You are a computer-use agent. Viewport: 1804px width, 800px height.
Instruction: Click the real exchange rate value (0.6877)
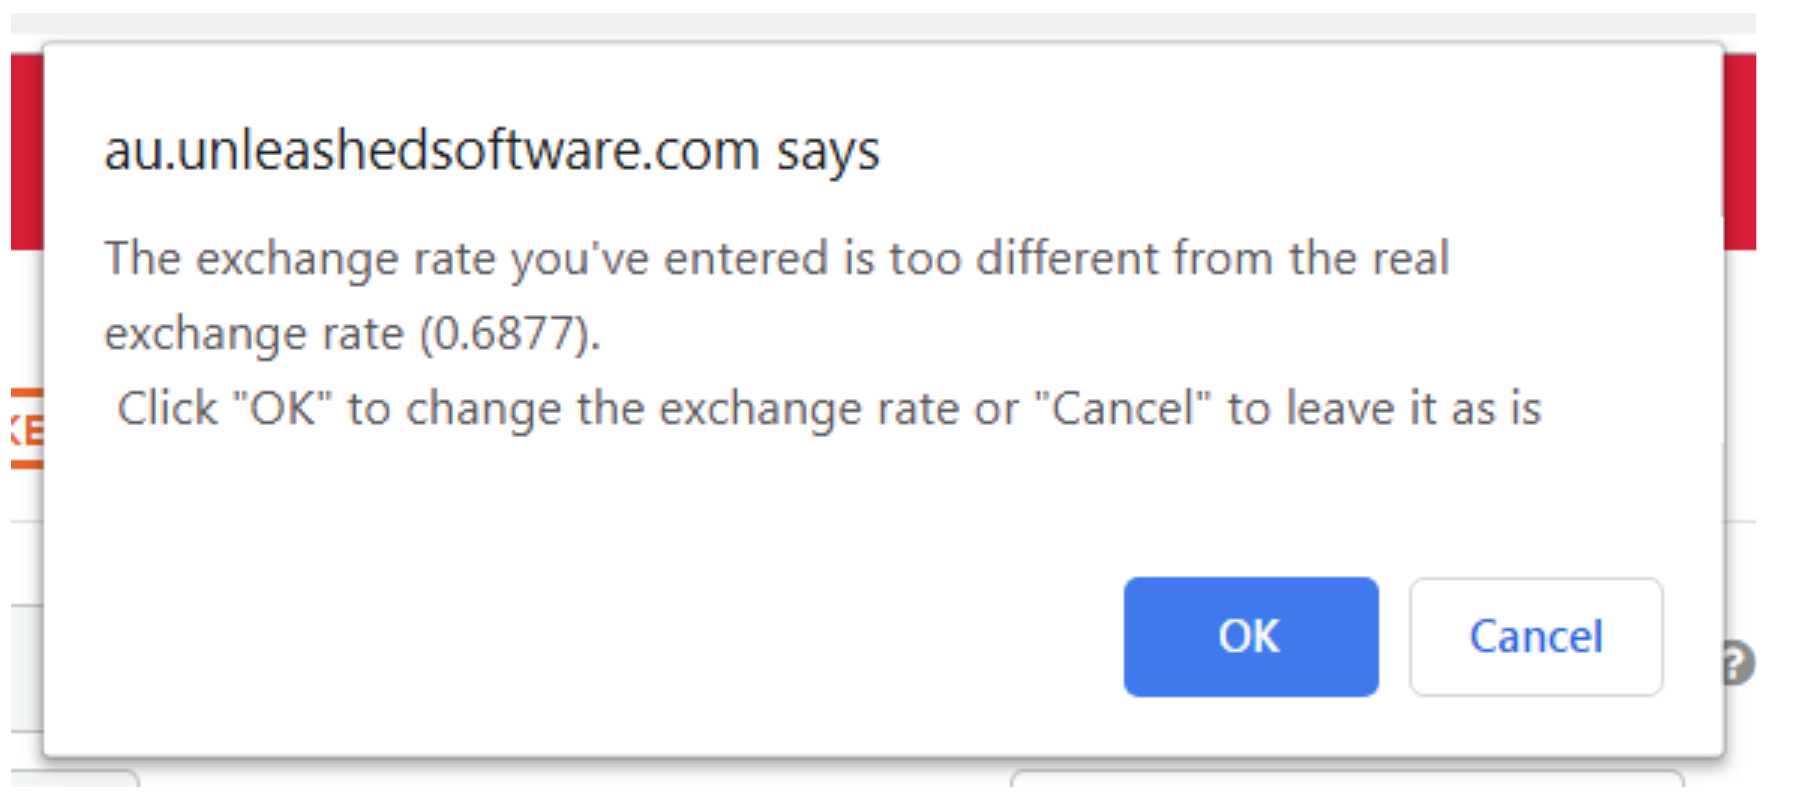pyautogui.click(x=509, y=334)
